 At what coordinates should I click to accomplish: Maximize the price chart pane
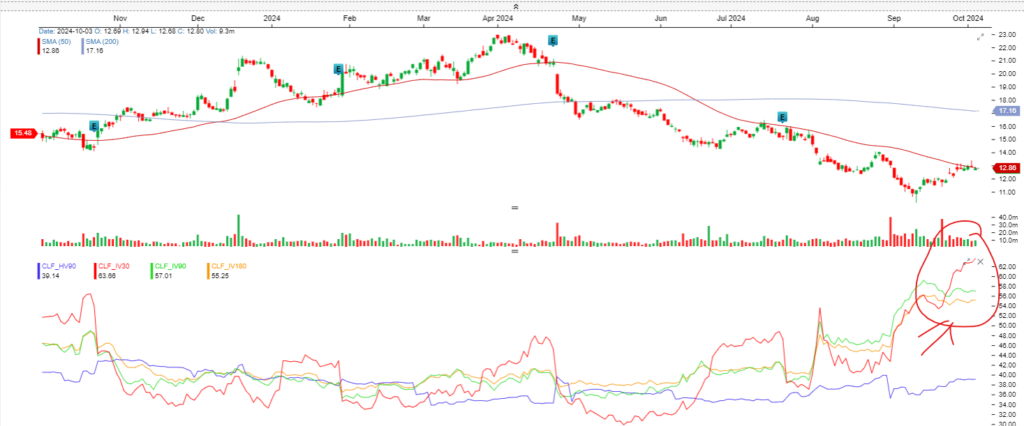pos(980,37)
